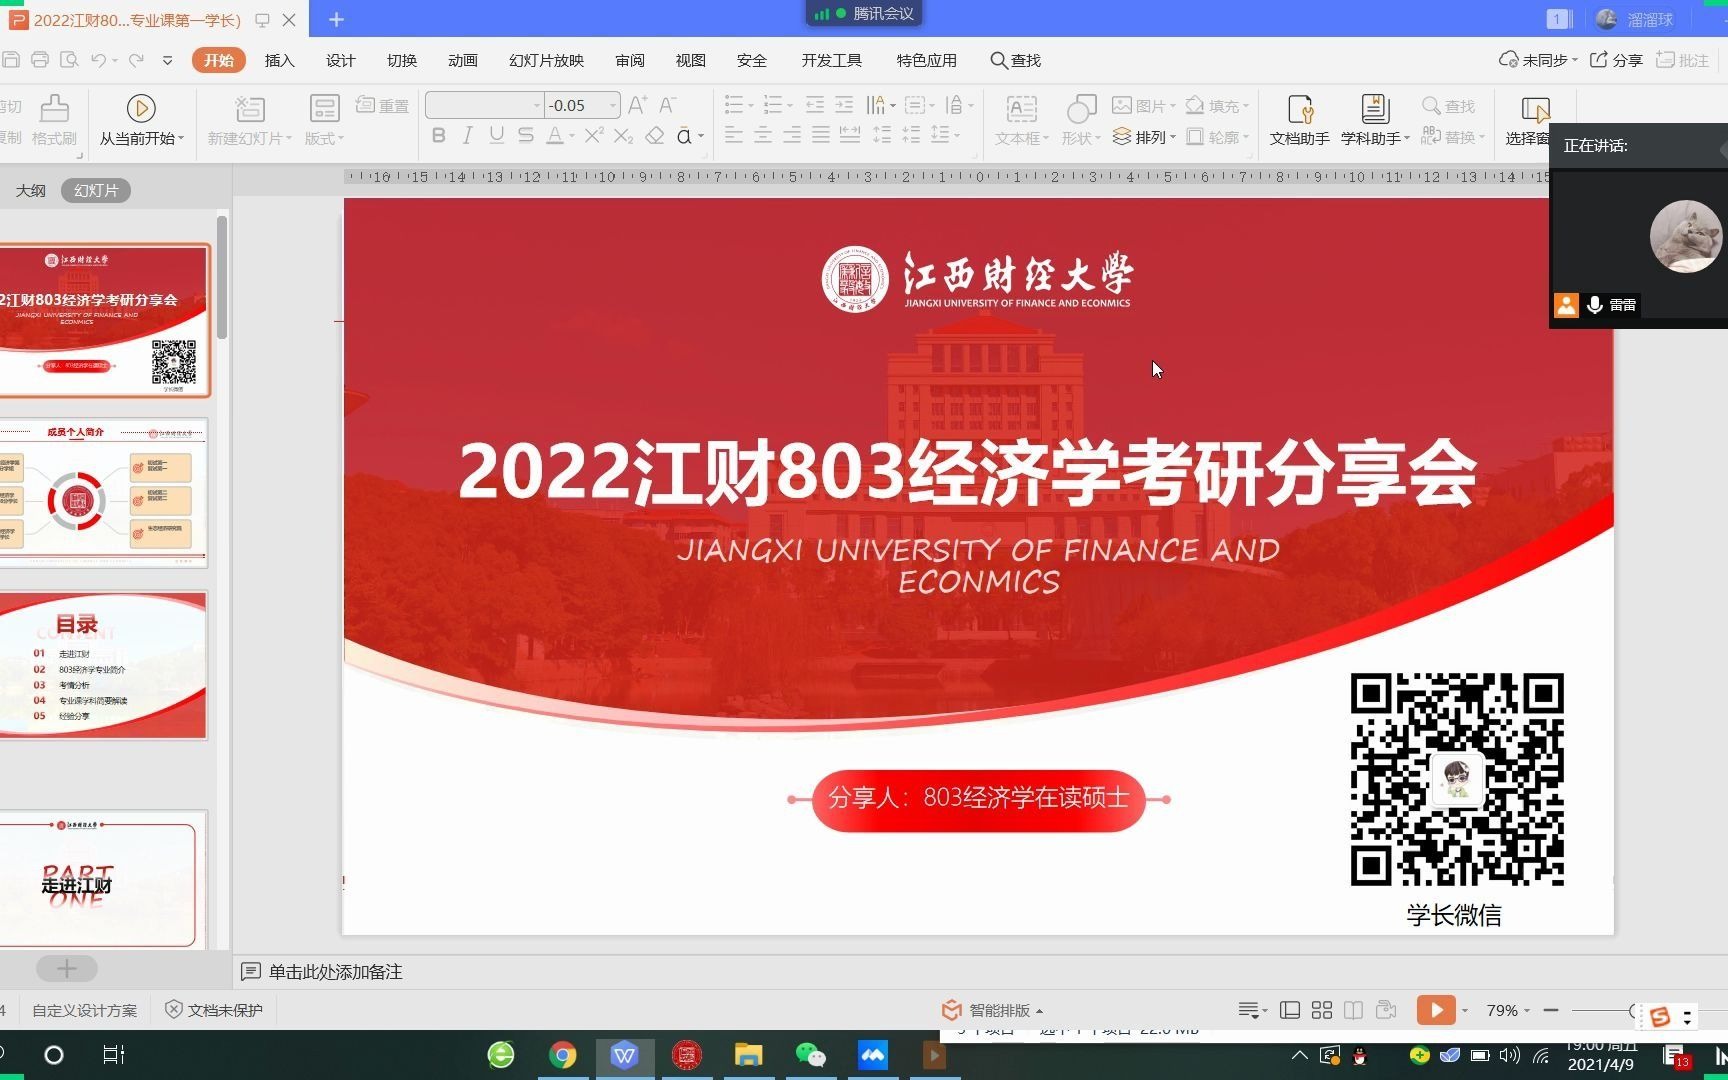Click the subscript X₂ icon
The height and width of the screenshot is (1080, 1728).
[624, 136]
